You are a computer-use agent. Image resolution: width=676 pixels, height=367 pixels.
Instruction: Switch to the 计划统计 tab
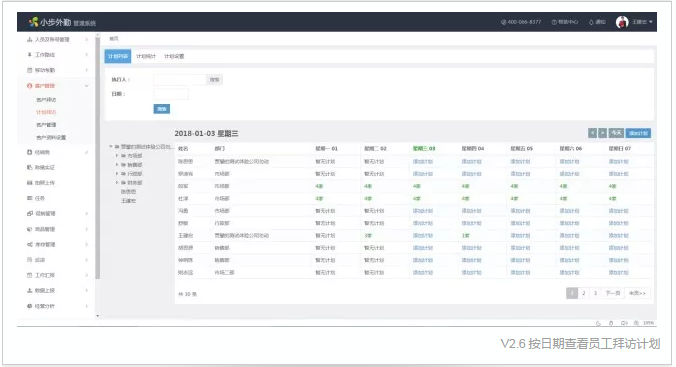146,56
